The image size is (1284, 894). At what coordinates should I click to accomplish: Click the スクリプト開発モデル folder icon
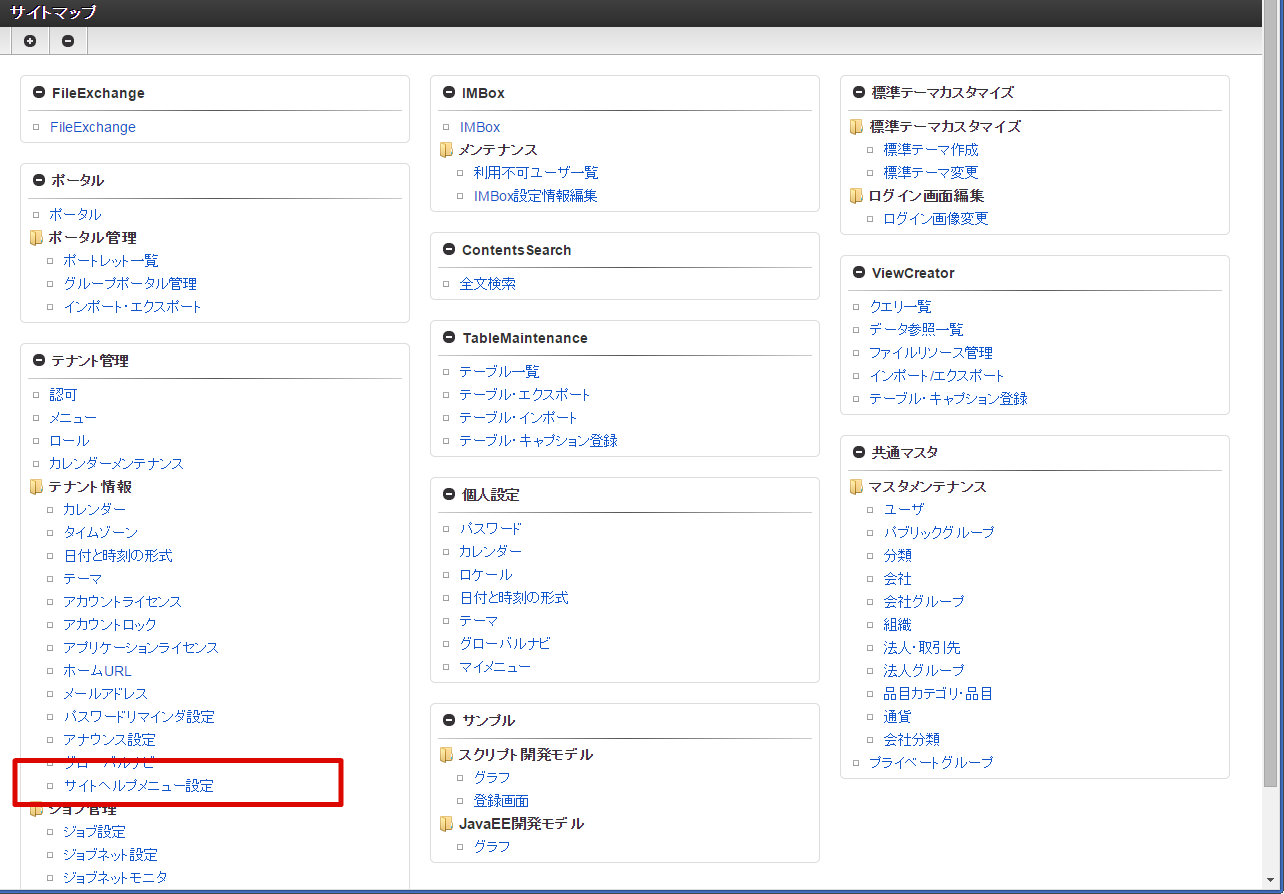pos(447,755)
